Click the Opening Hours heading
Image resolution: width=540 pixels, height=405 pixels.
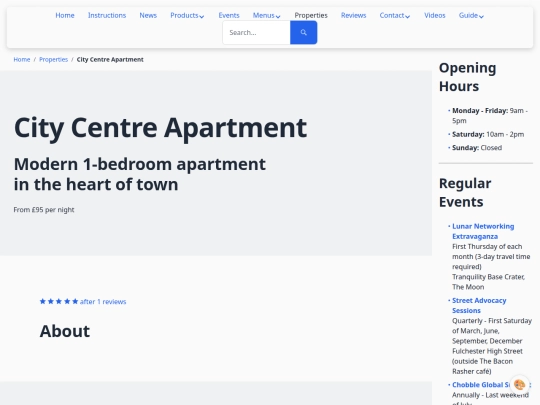tap(467, 77)
